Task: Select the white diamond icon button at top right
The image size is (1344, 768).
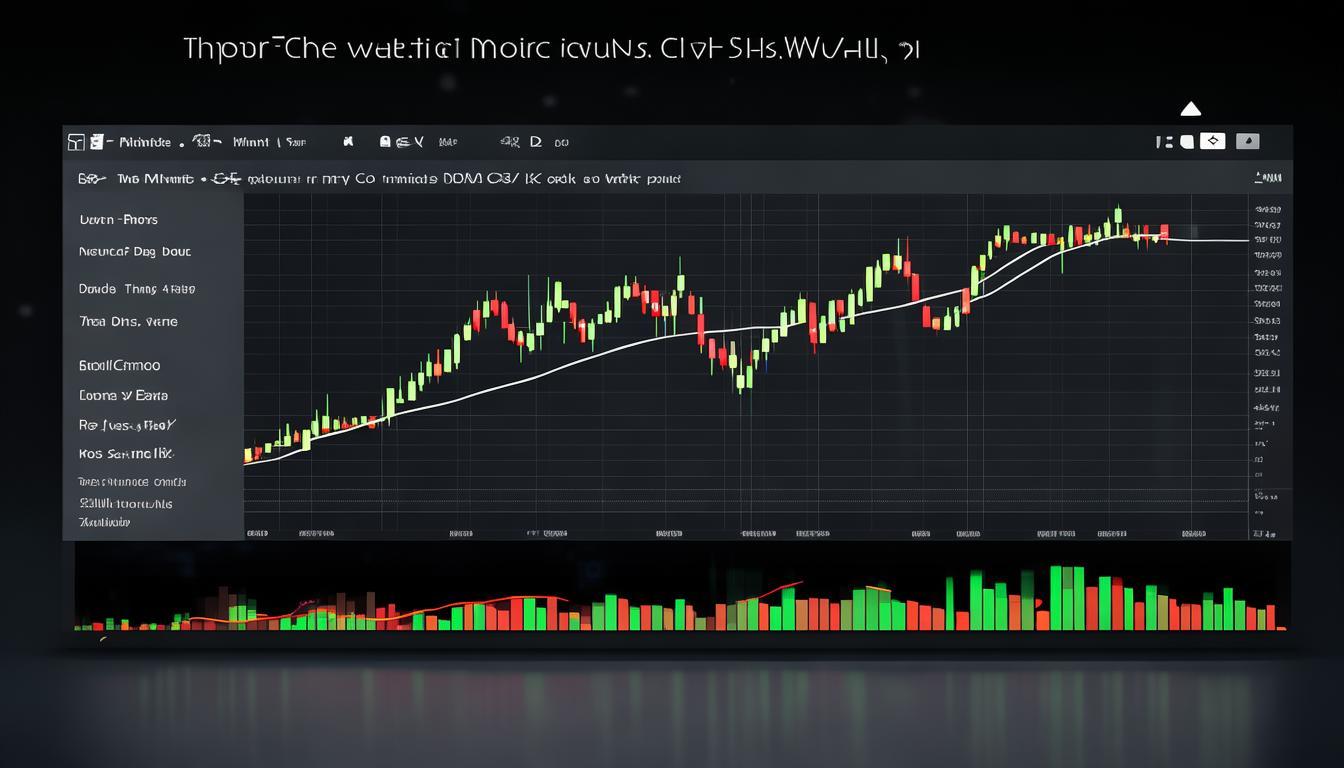Action: pos(1212,141)
